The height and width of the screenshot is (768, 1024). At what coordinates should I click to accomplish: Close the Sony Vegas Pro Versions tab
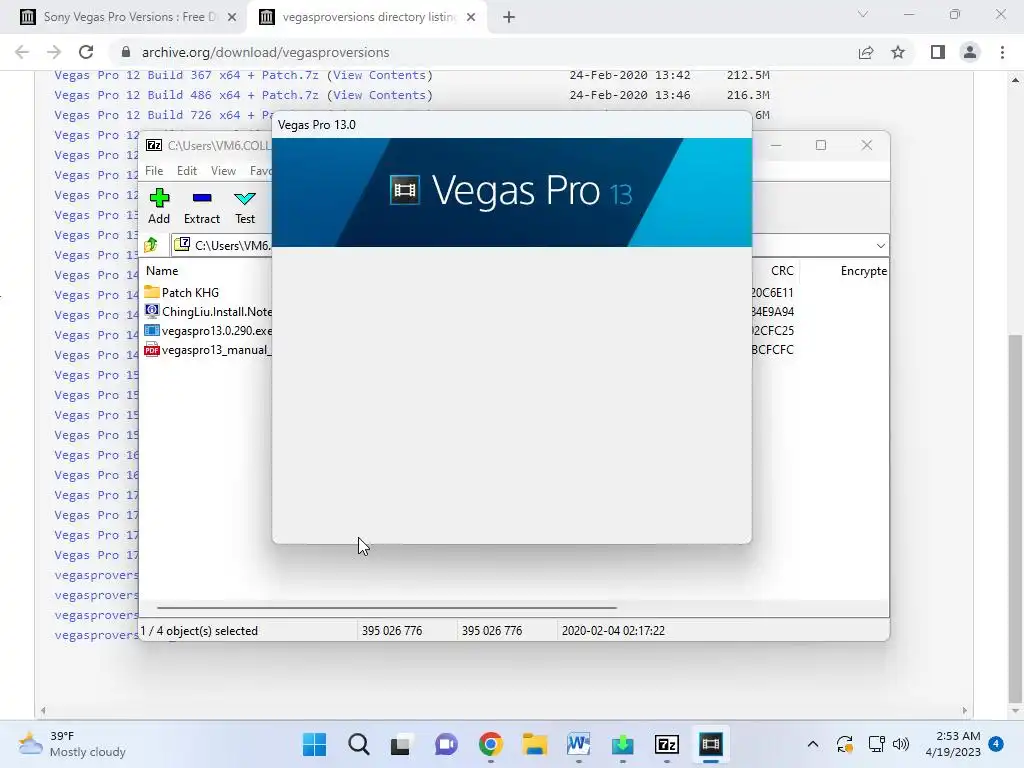[232, 17]
